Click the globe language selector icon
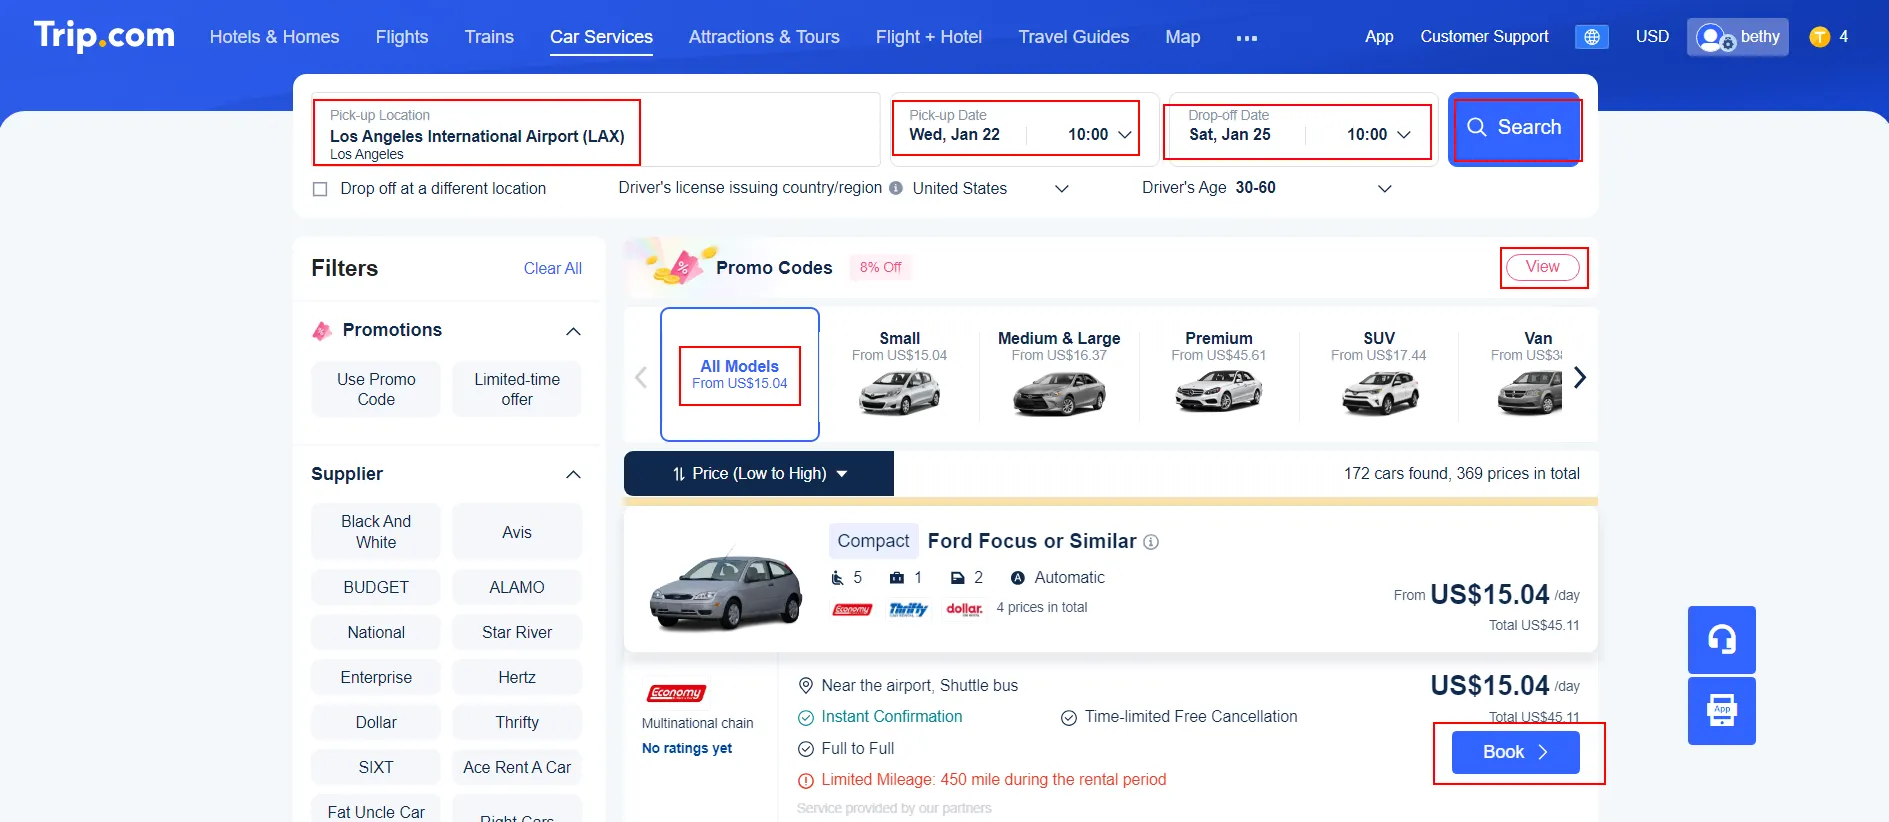 1591,36
